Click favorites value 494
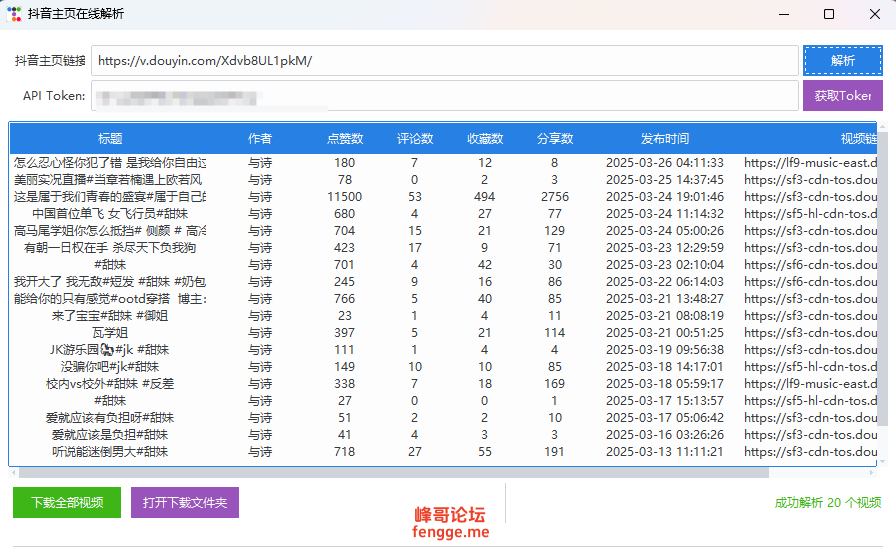This screenshot has height=547, width=896. [485, 197]
